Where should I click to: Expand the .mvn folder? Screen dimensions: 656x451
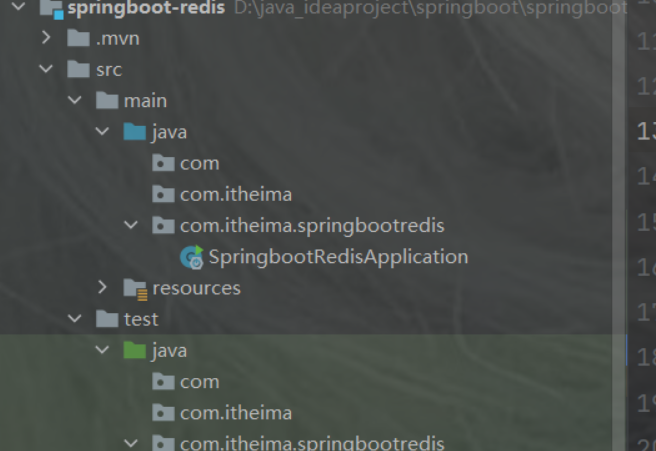tap(46, 38)
